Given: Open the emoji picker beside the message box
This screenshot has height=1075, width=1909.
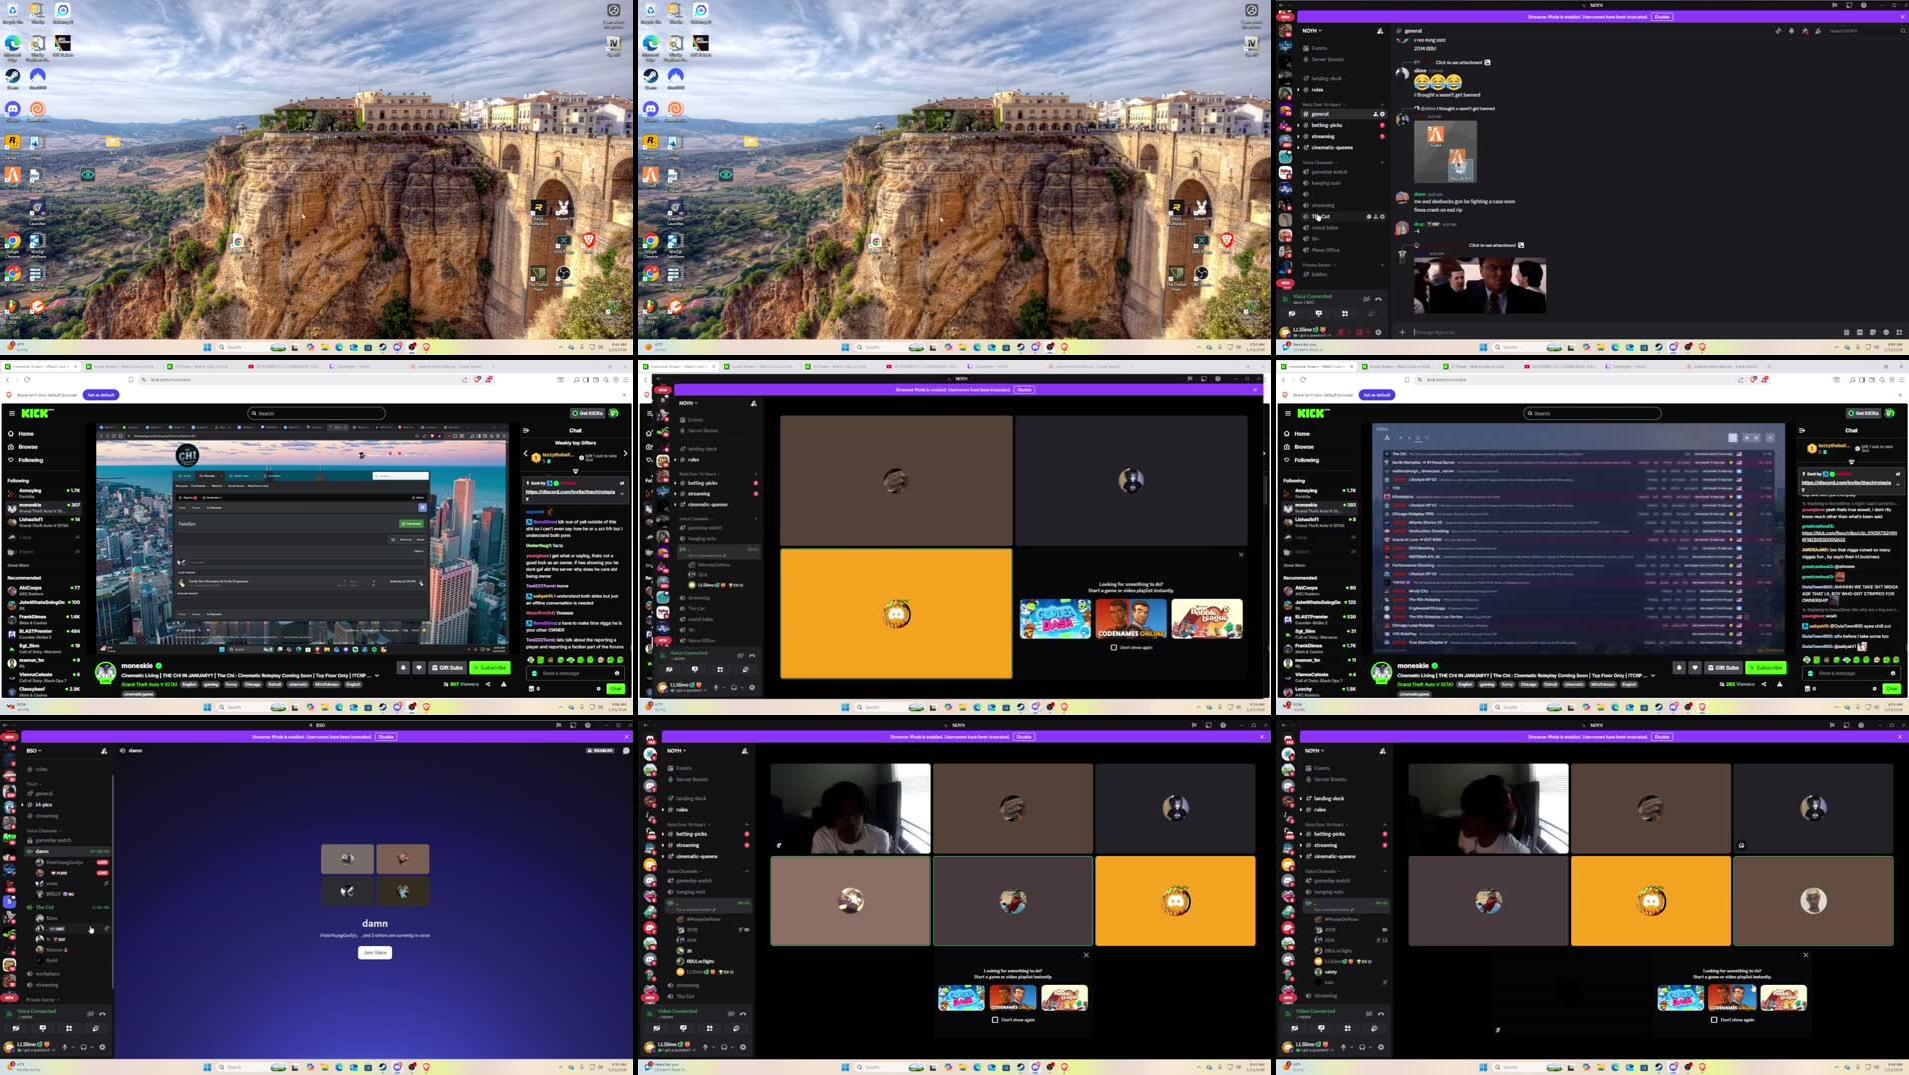Looking at the screenshot, I should tap(1886, 331).
